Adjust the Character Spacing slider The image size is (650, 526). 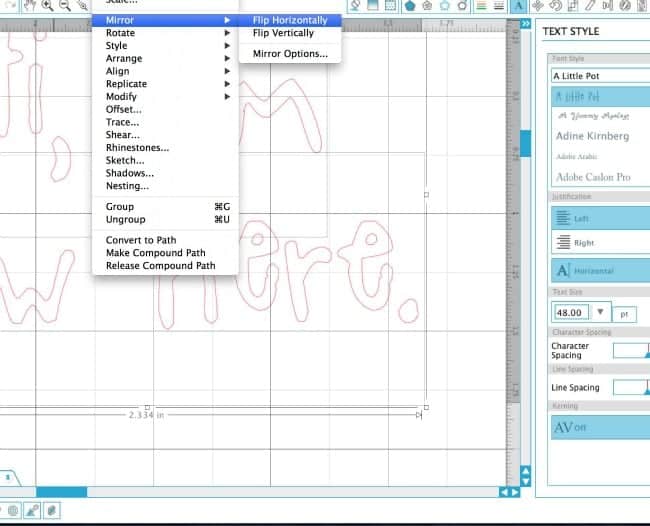click(631, 351)
